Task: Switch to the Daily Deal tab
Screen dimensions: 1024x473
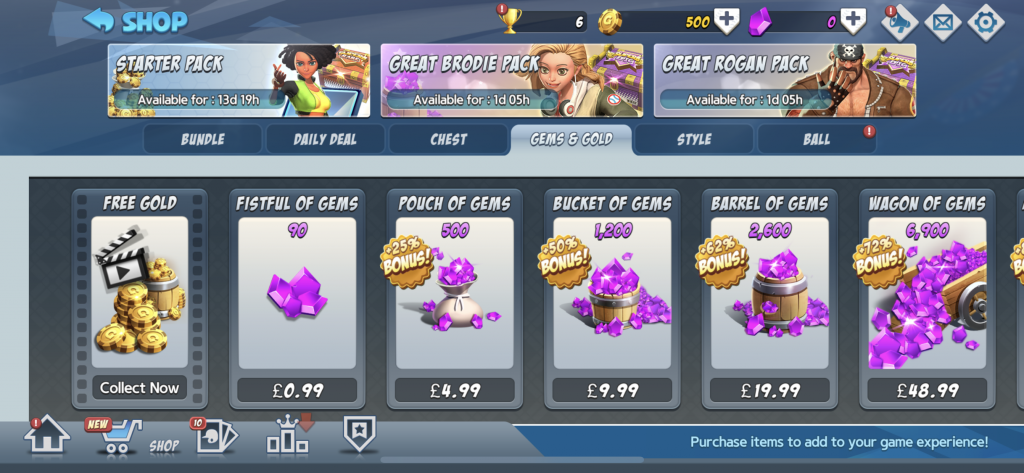Action: click(325, 139)
